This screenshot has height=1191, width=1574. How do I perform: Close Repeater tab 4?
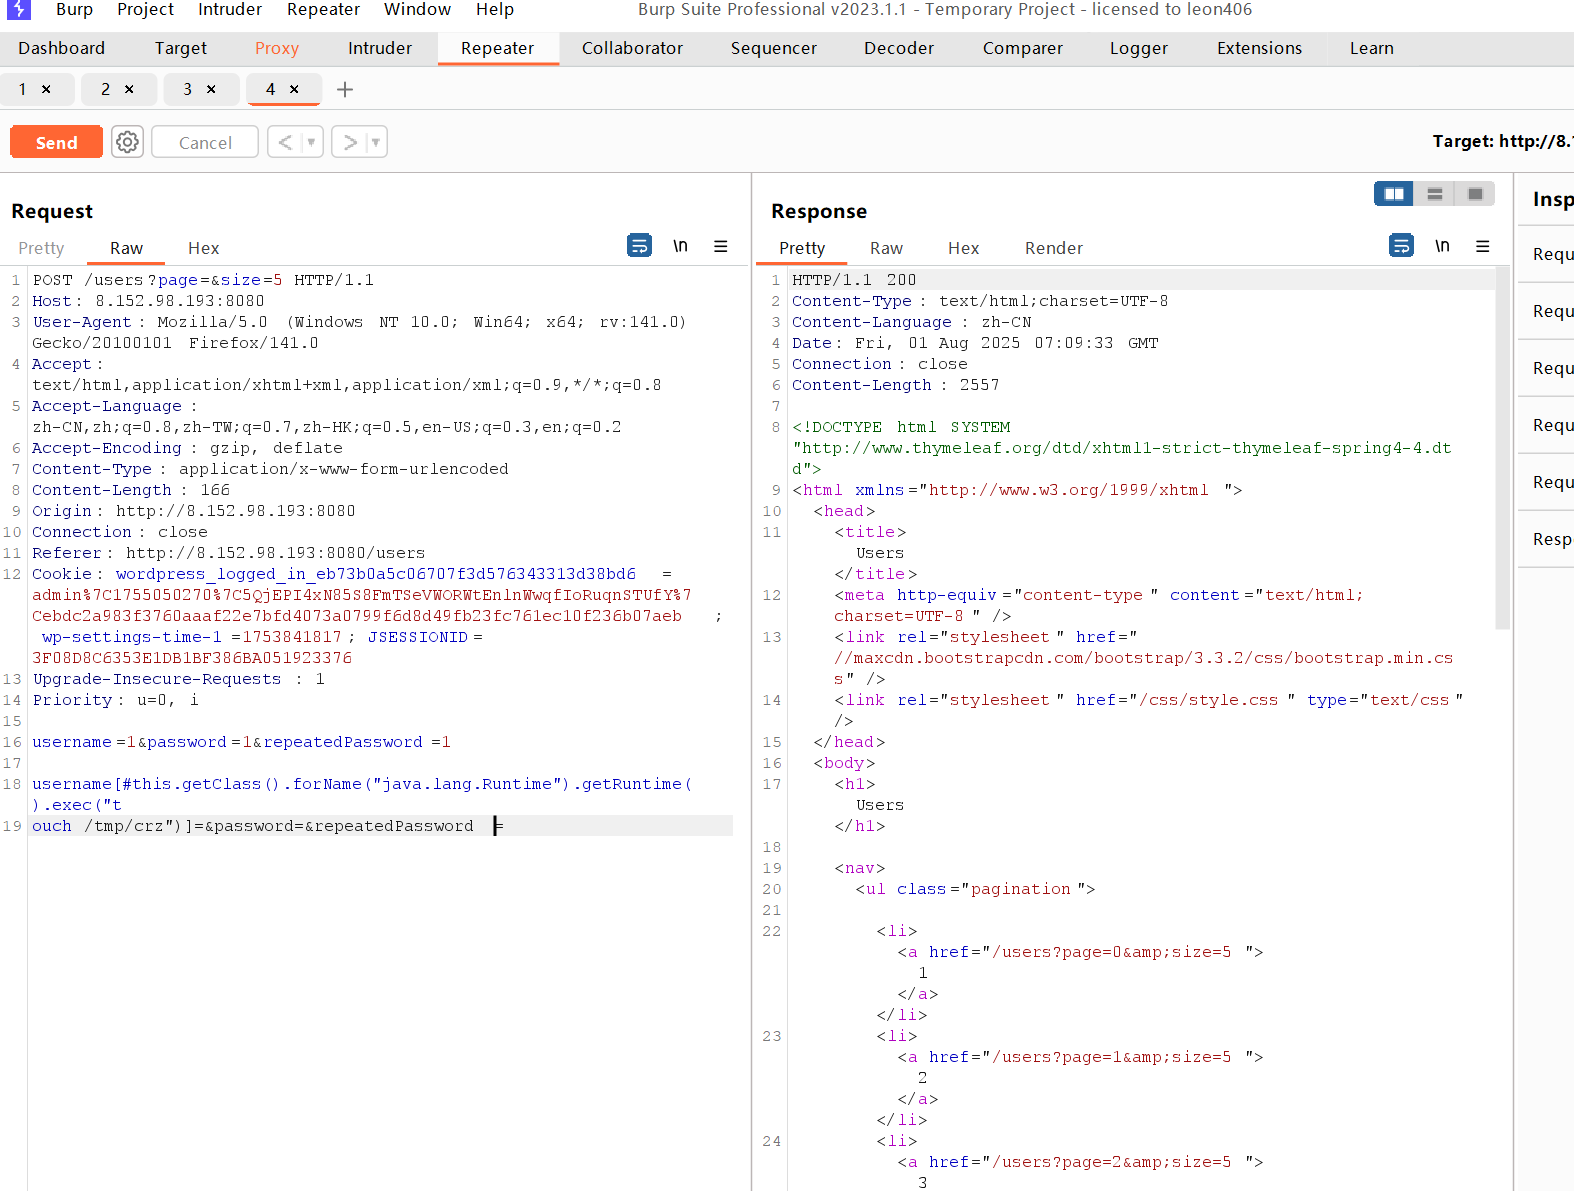(294, 89)
